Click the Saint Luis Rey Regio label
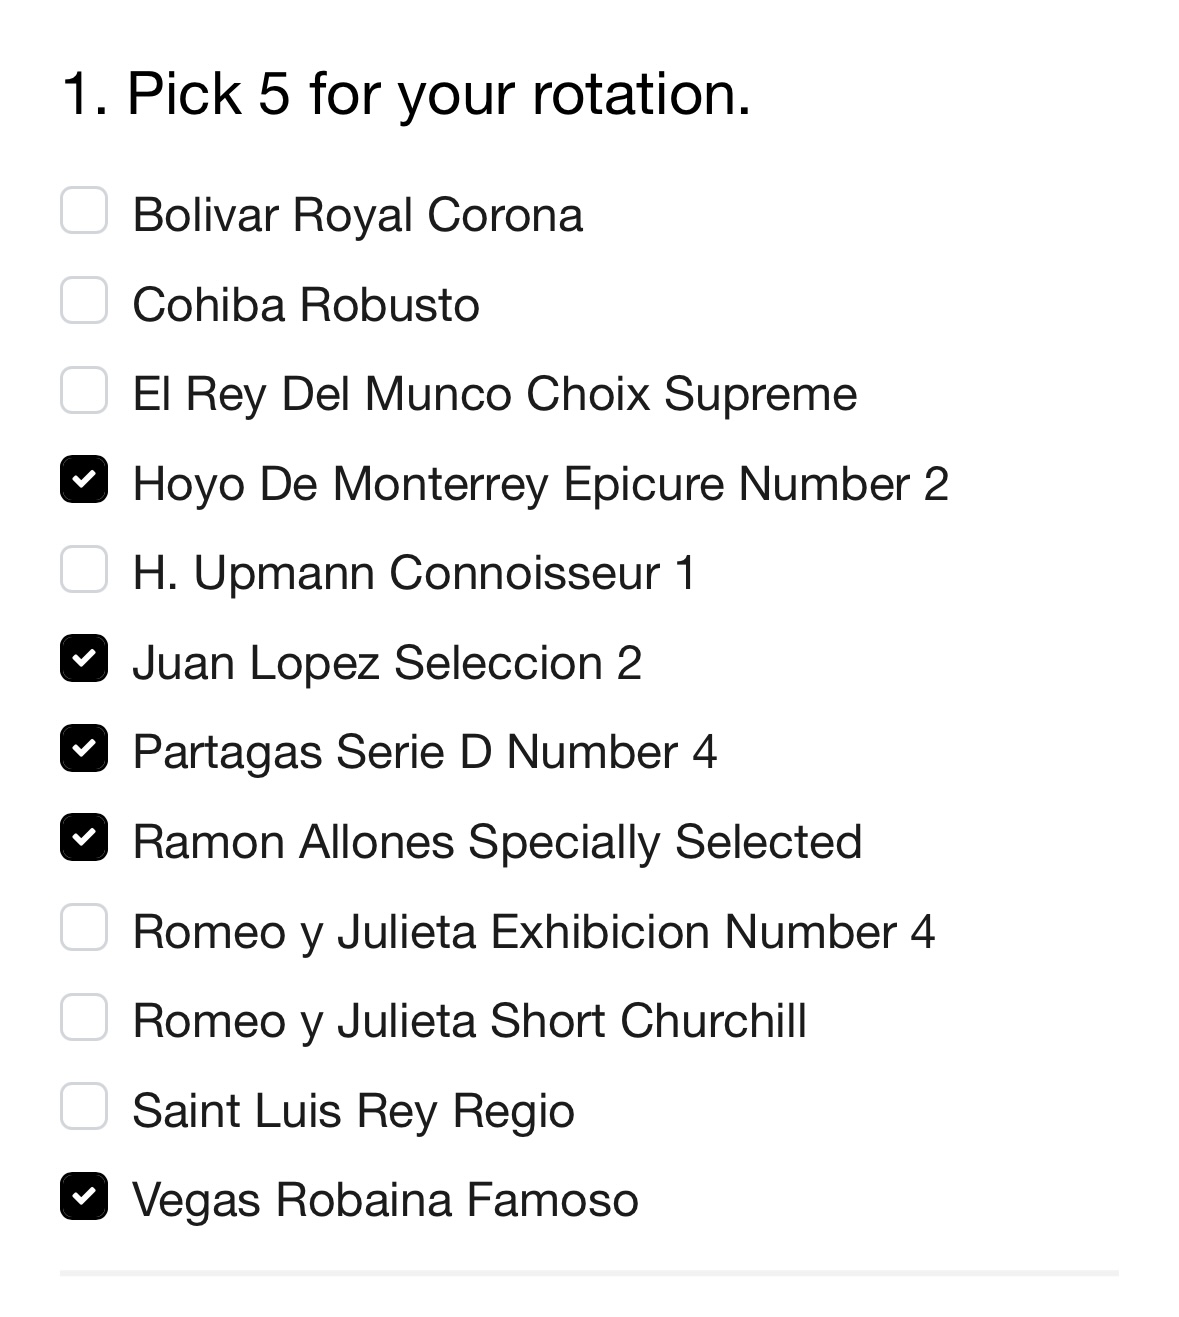The width and height of the screenshot is (1179, 1317). (354, 1111)
